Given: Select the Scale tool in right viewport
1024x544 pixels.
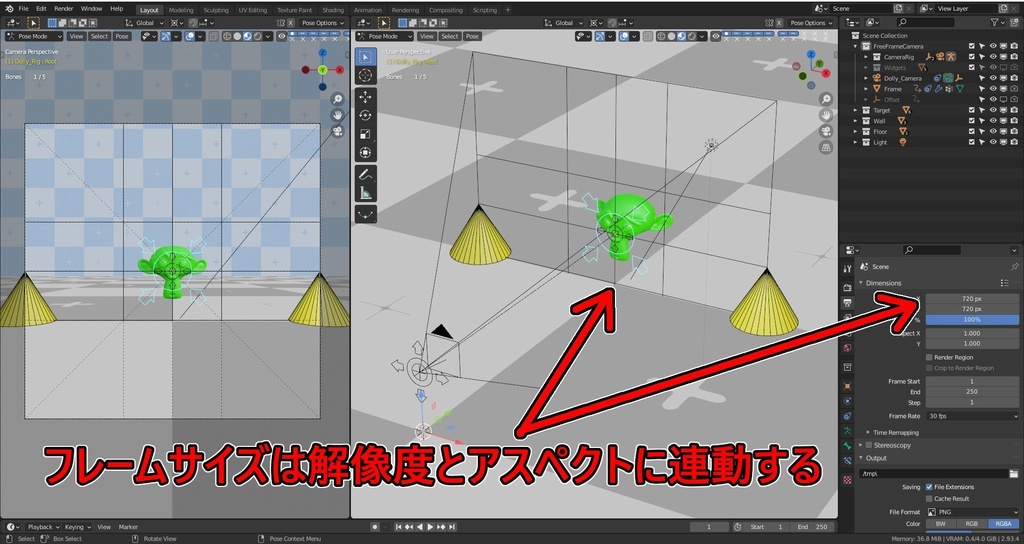Looking at the screenshot, I should click(x=365, y=135).
